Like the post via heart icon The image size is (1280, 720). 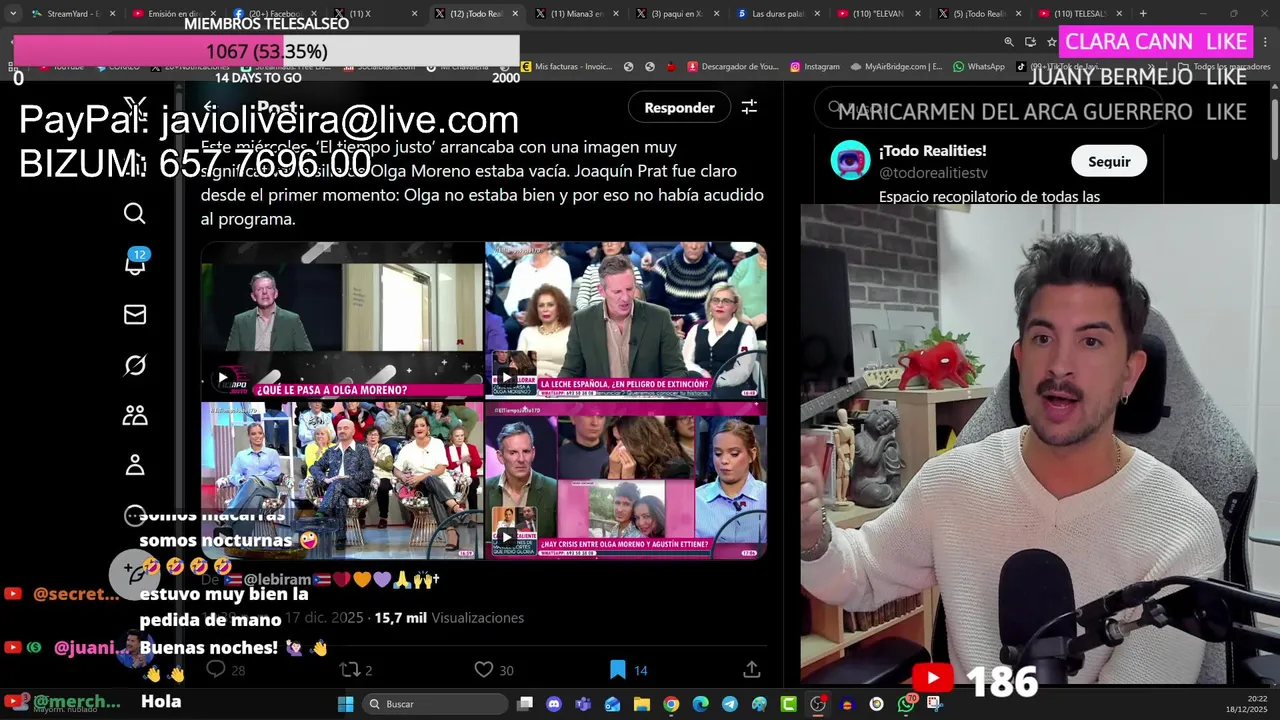(x=484, y=670)
